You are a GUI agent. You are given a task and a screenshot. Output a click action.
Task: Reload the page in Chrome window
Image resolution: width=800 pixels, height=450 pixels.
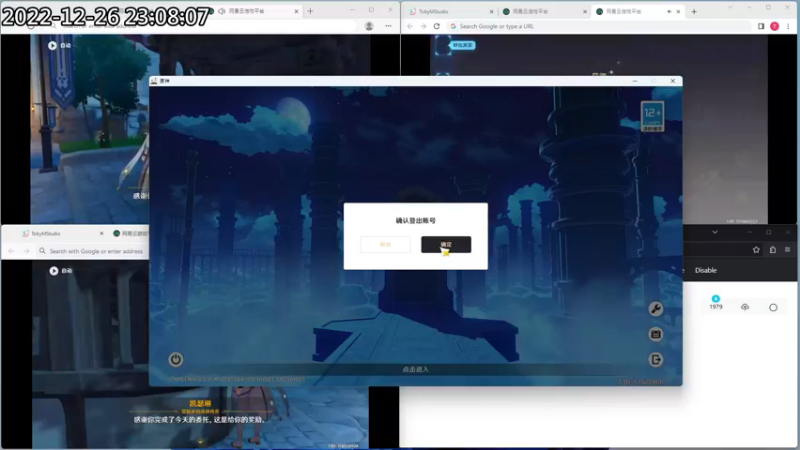(437, 26)
